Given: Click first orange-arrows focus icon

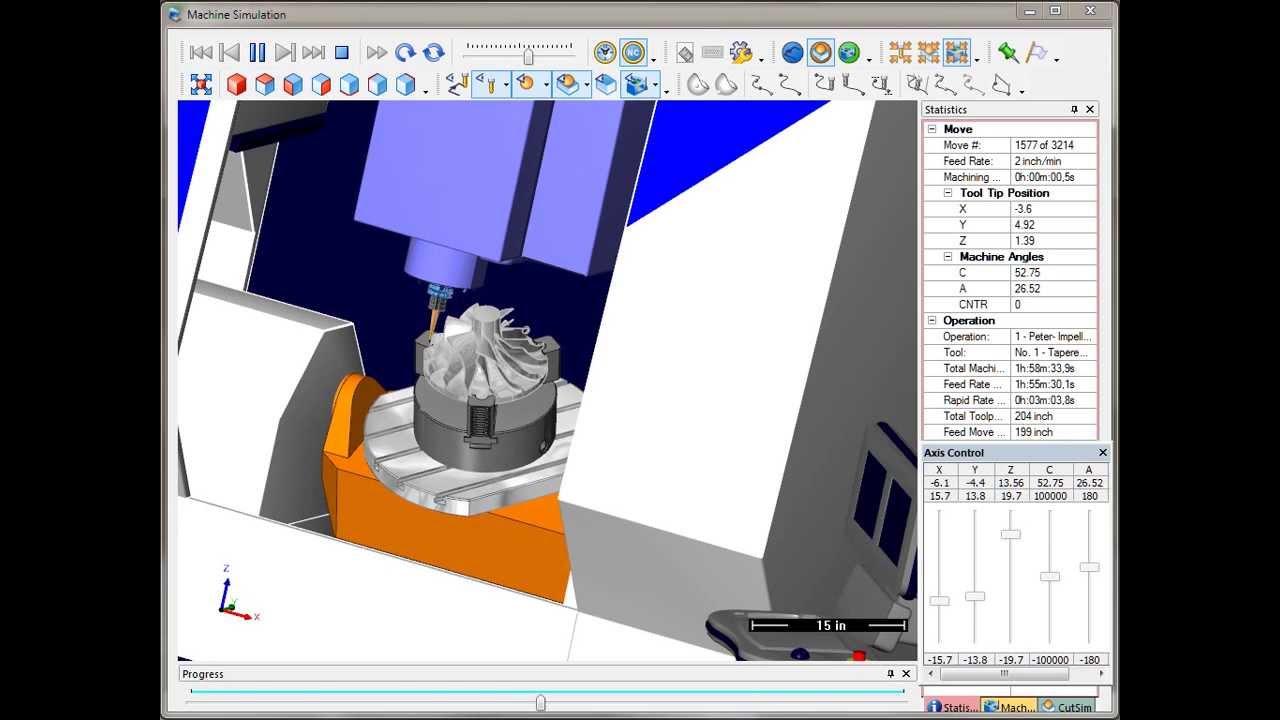Looking at the screenshot, I should click(x=900, y=53).
